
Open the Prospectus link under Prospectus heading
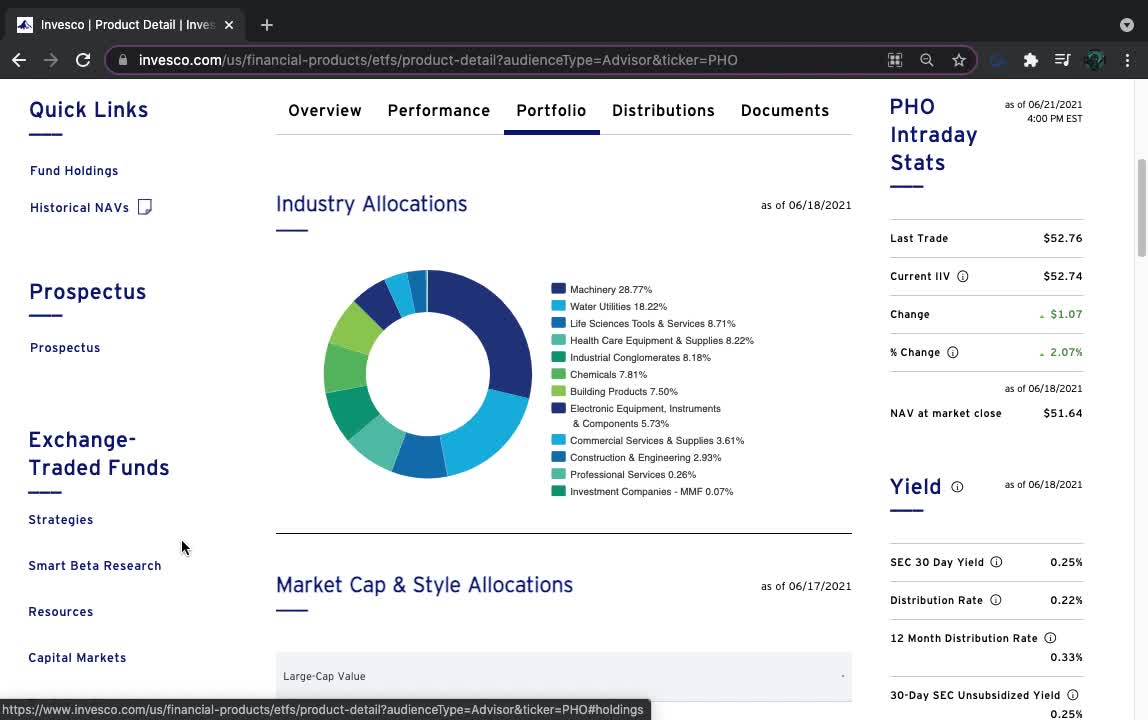[65, 348]
